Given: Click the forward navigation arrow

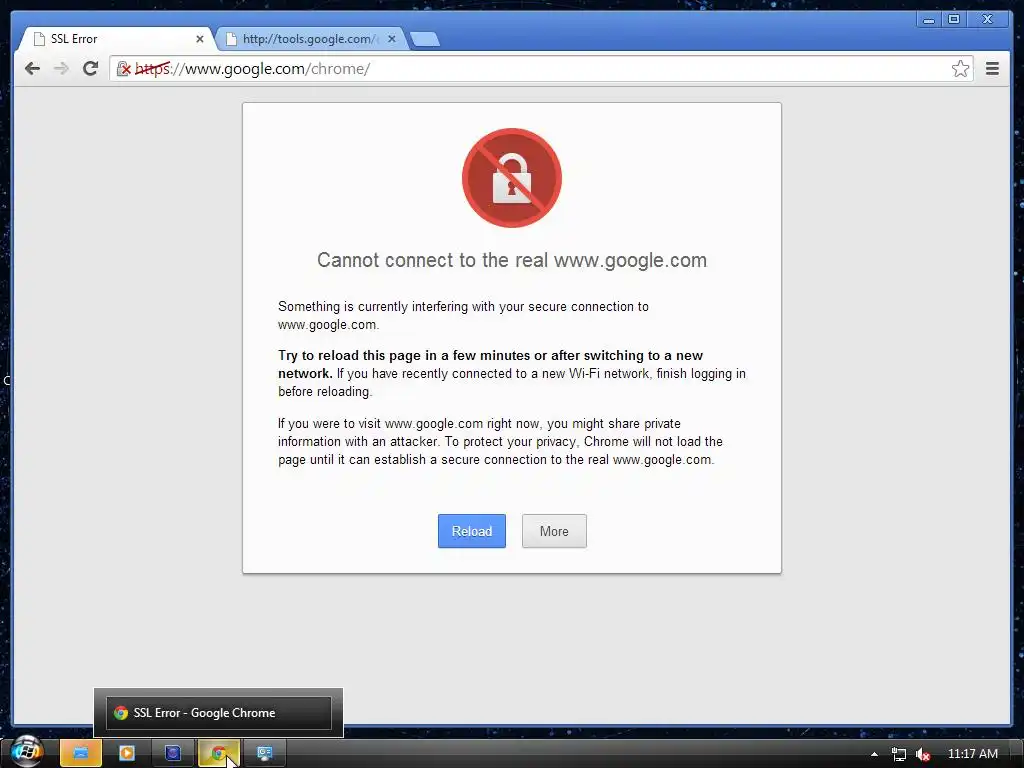Looking at the screenshot, I should pos(61,69).
